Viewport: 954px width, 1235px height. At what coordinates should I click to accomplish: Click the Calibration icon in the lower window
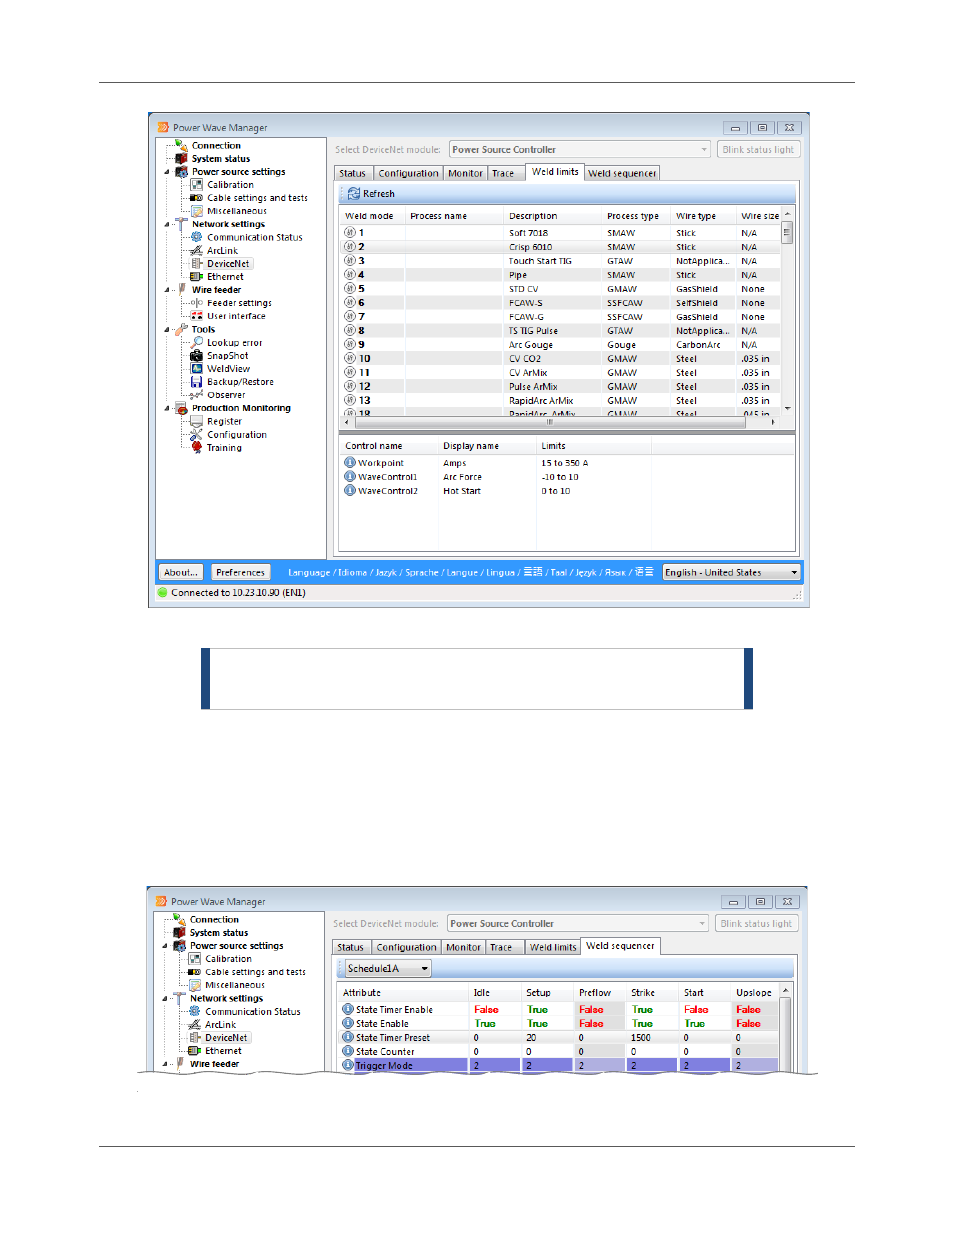coord(195,958)
